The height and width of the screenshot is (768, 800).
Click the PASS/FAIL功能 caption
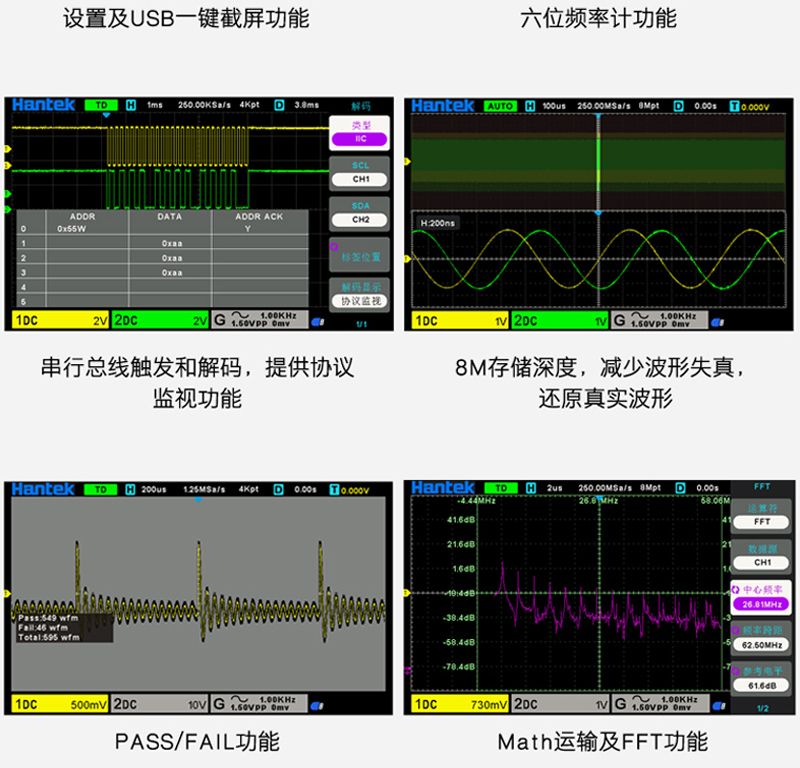(x=197, y=741)
